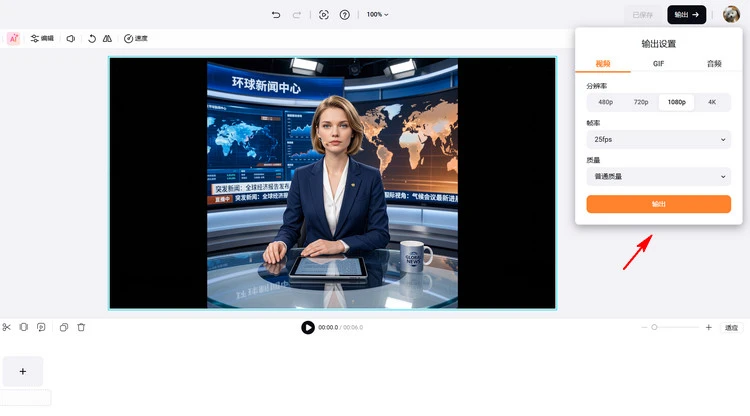Click the trash delete icon in timeline
750x416 pixels.
tap(81, 327)
